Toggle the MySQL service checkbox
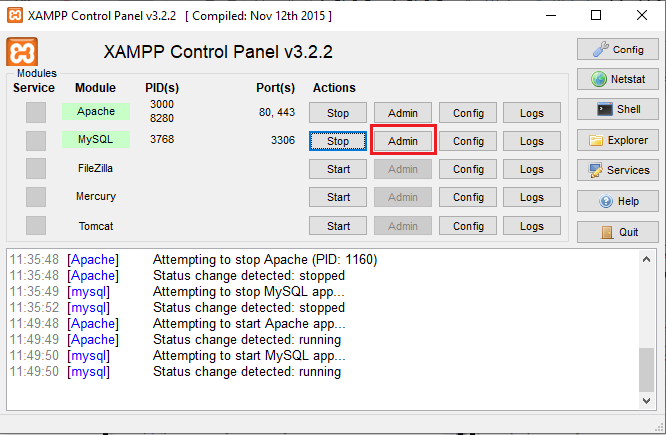 tap(36, 141)
